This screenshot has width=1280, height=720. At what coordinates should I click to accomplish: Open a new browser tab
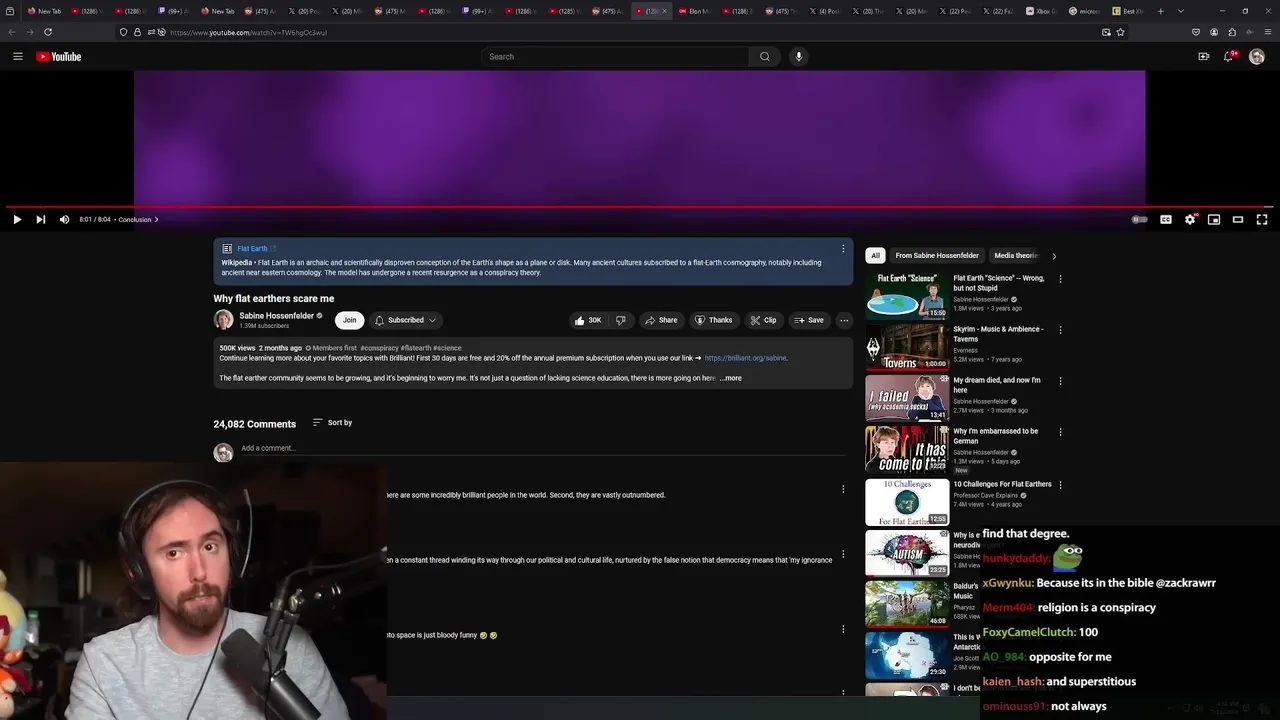[x=1160, y=11]
